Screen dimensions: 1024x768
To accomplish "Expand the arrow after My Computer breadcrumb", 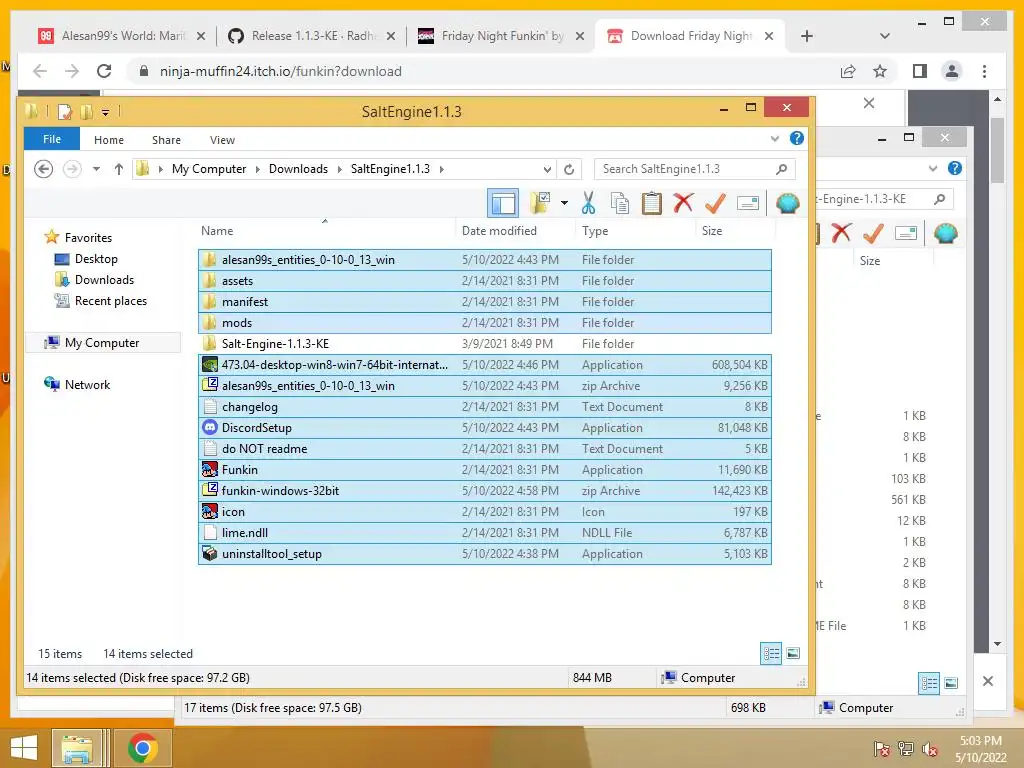I will pos(257,169).
